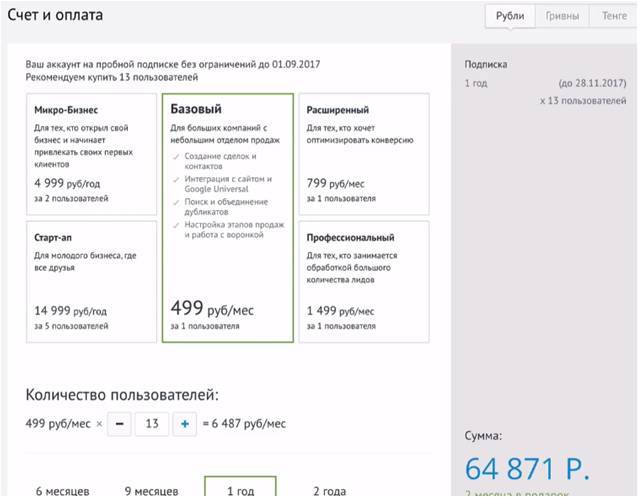Viewport: 638px width, 497px height.
Task: Choose the Расширенный plan card
Action: (364, 154)
